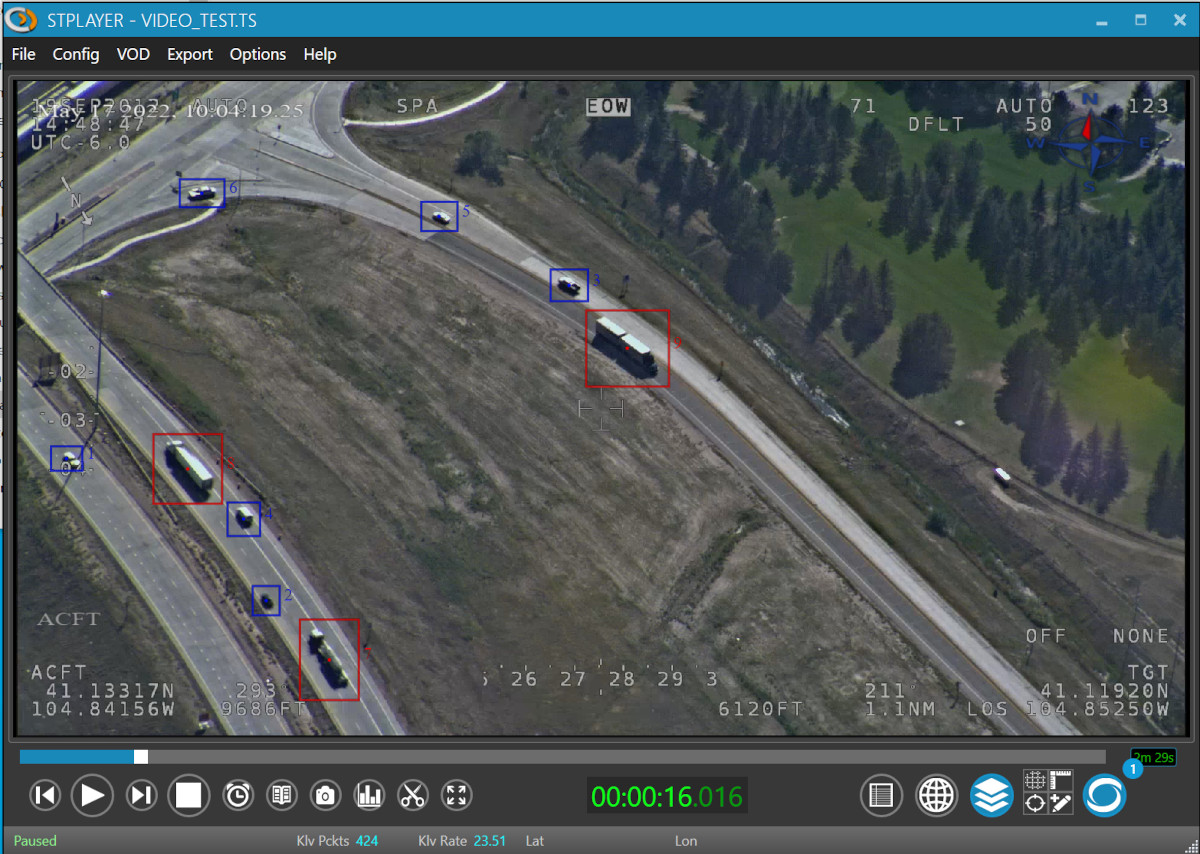Click the blue swirl notification icon
1200x854 pixels.
[1104, 796]
